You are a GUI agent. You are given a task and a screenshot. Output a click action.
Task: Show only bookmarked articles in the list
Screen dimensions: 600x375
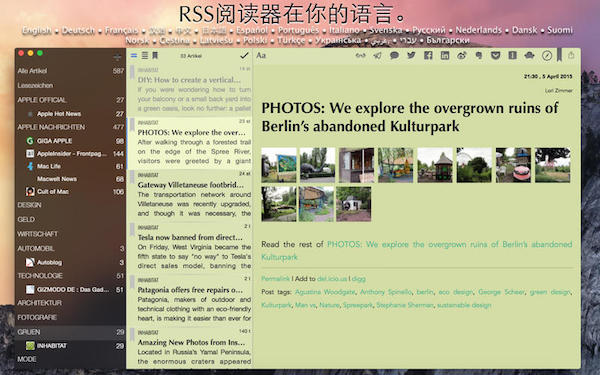pyautogui.click(x=155, y=55)
